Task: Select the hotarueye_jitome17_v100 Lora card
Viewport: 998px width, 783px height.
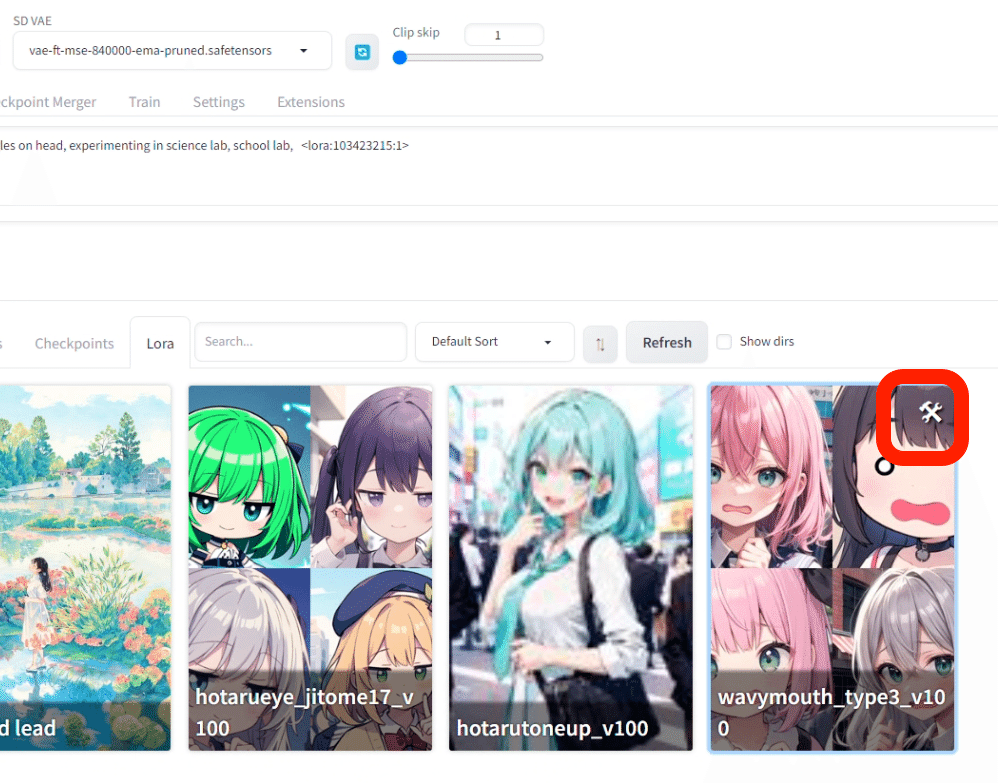Action: click(310, 568)
